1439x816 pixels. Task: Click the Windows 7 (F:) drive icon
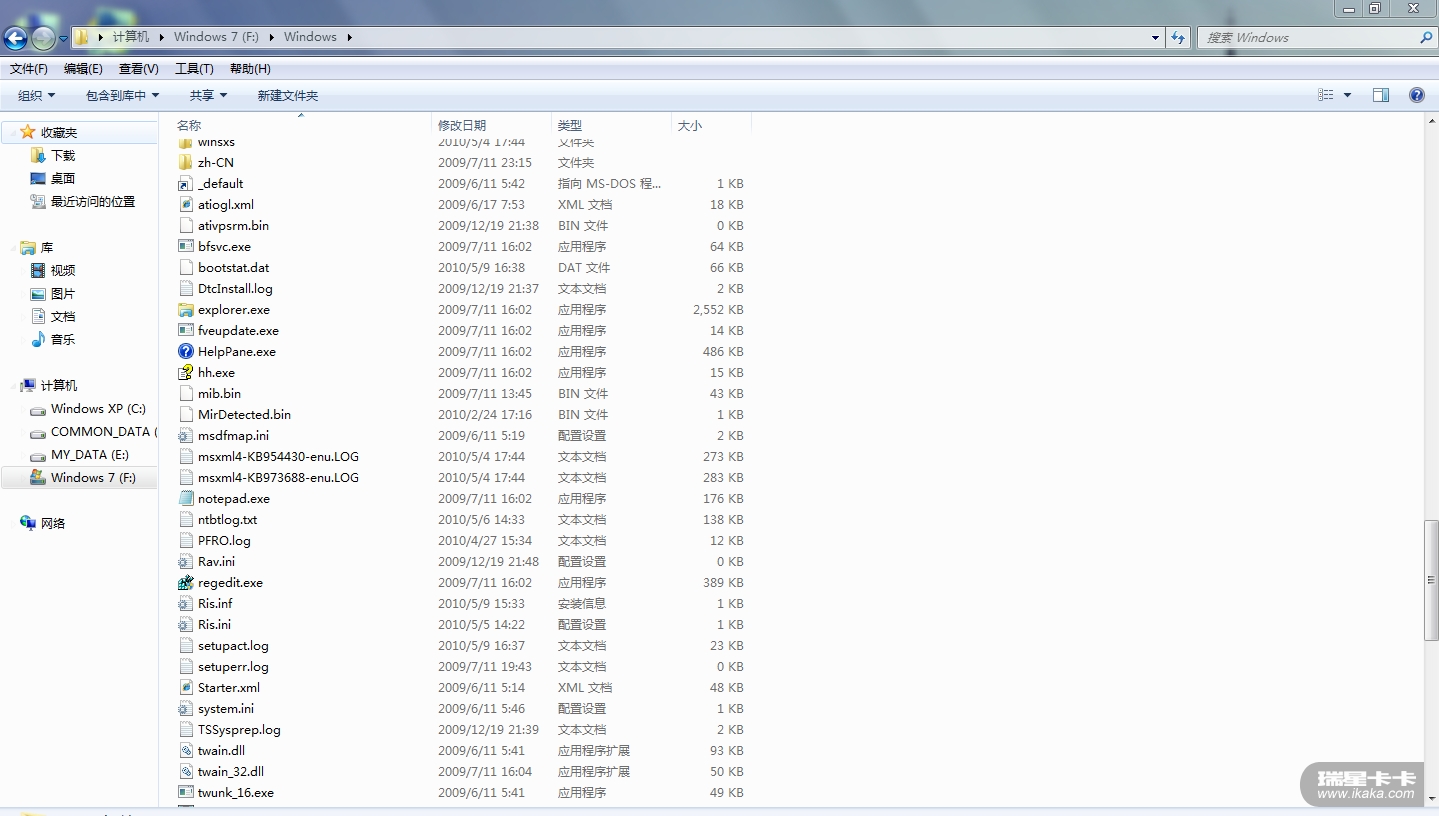pyautogui.click(x=38, y=478)
